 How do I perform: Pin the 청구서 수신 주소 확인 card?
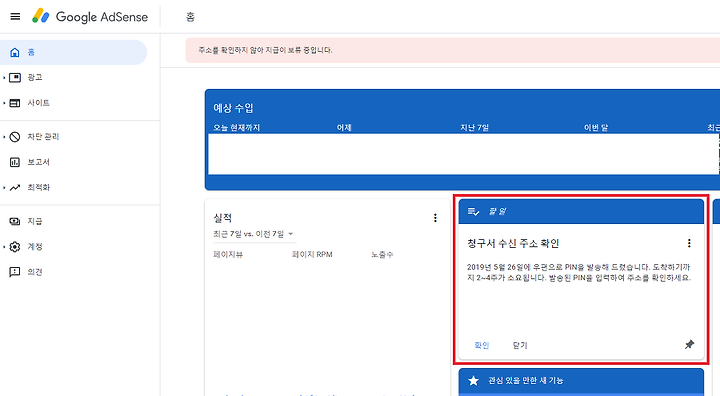pyautogui.click(x=689, y=345)
